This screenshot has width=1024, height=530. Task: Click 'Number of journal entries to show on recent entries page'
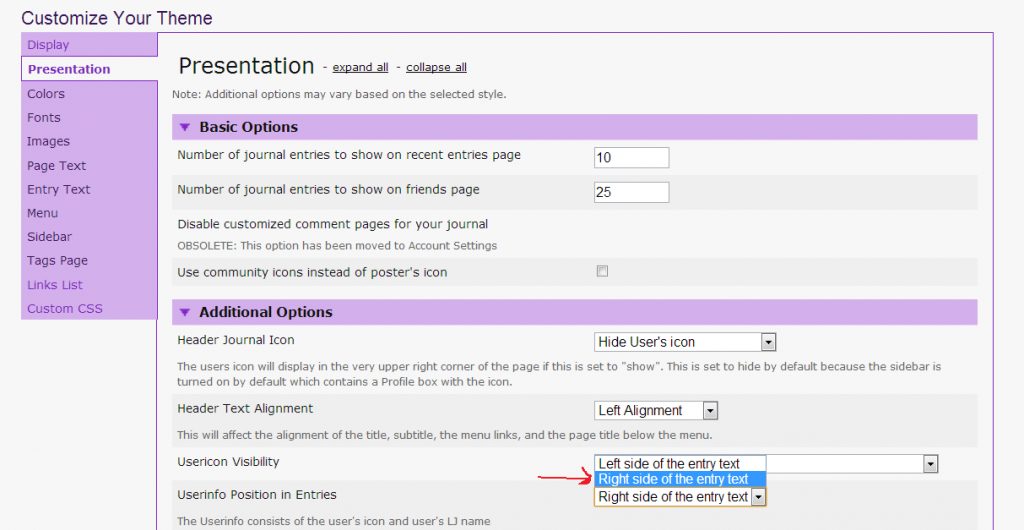(x=349, y=155)
